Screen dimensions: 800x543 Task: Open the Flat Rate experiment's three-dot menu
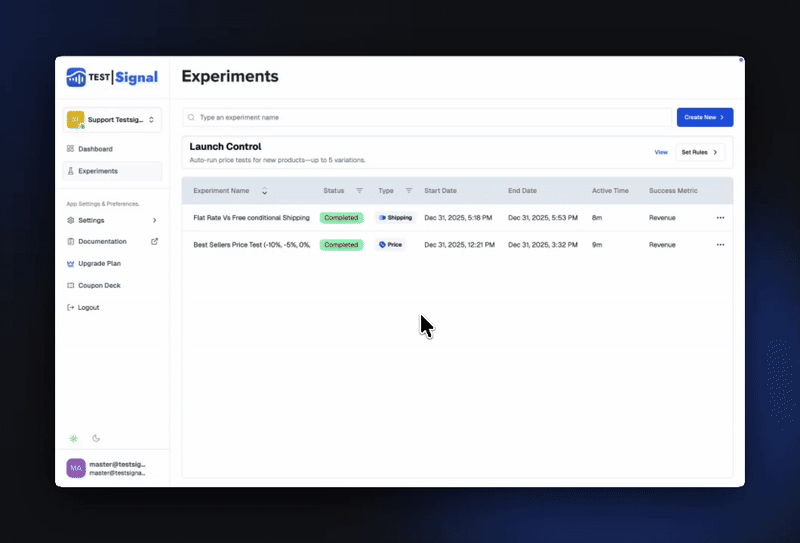click(x=720, y=218)
